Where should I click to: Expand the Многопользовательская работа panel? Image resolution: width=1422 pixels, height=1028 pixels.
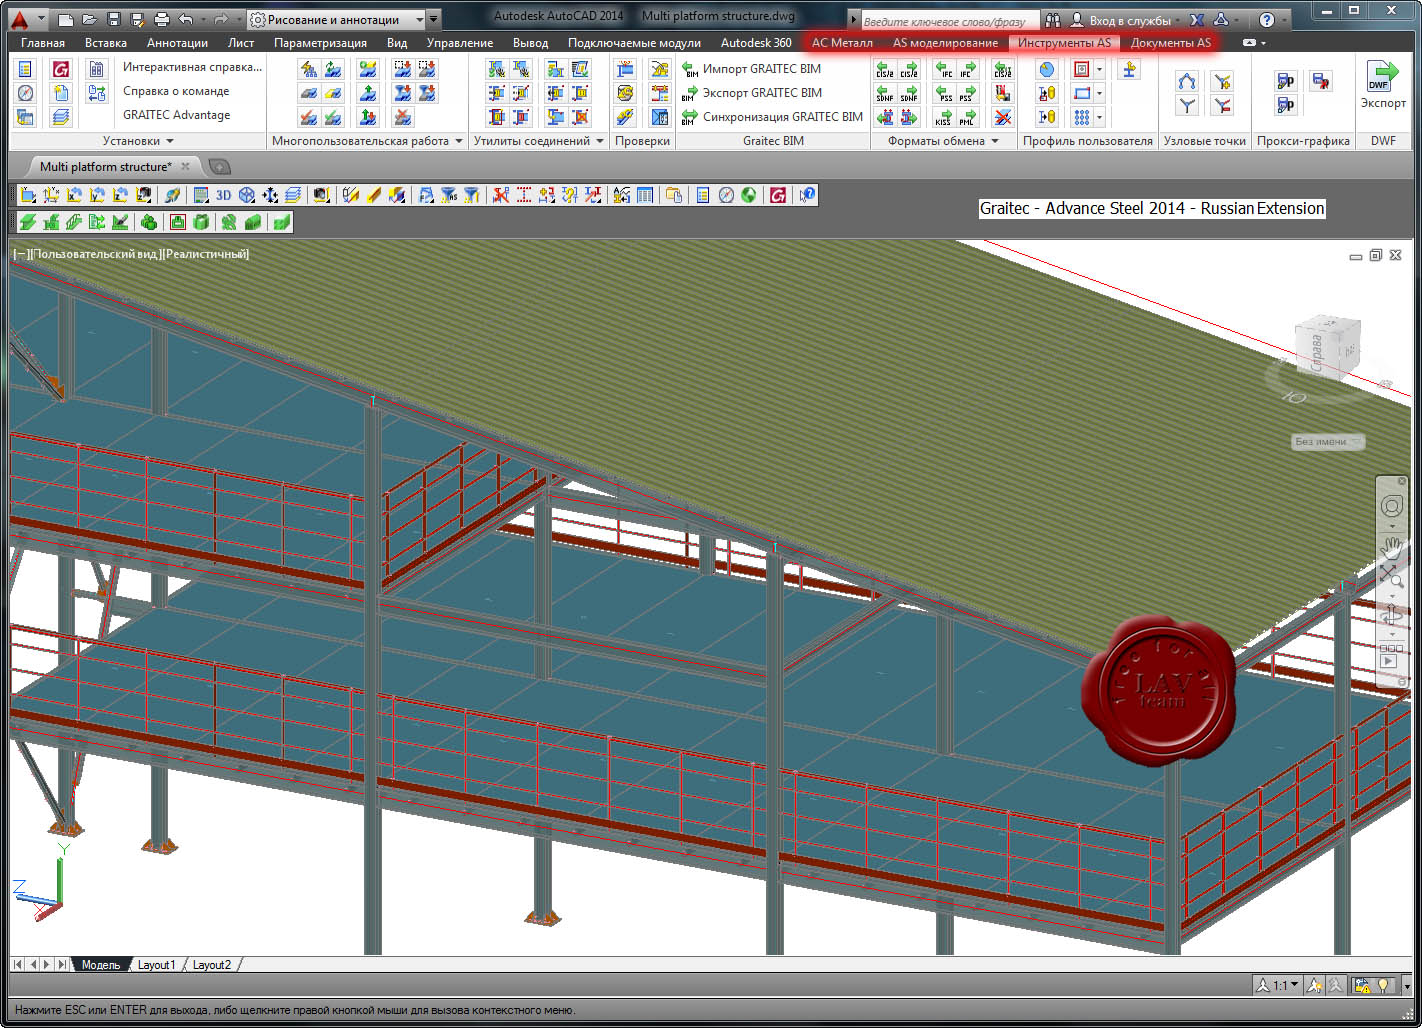(x=459, y=141)
